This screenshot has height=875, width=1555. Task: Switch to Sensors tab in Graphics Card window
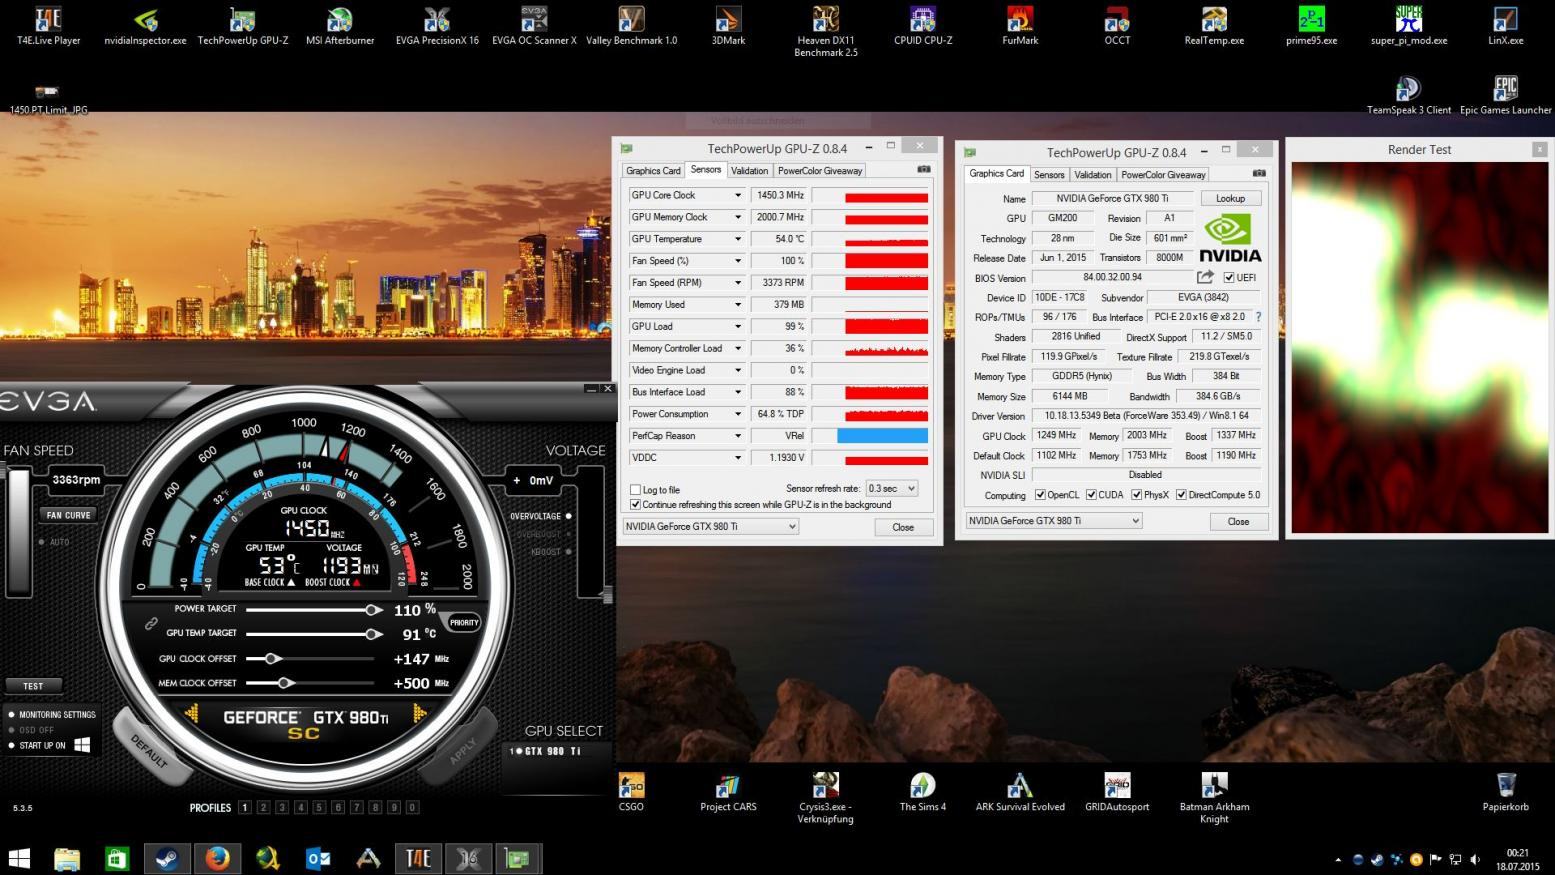pos(1049,175)
